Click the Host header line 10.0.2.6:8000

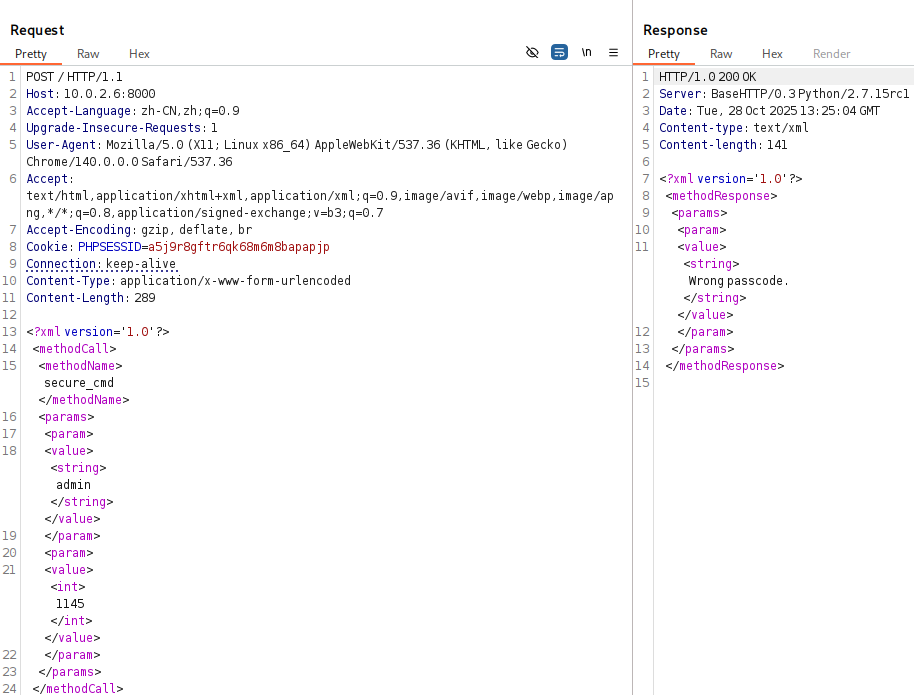coord(90,93)
